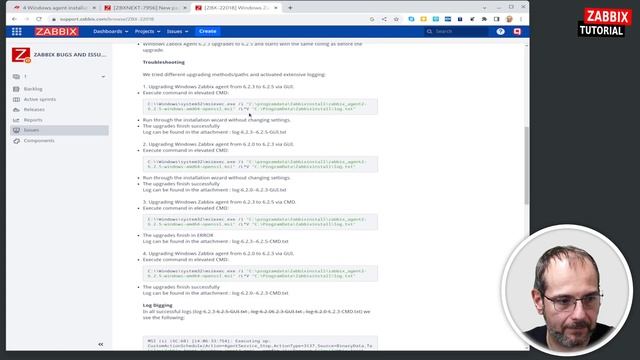Click the share icon in the address bar
This screenshot has width=640, height=360.
[x=384, y=19]
